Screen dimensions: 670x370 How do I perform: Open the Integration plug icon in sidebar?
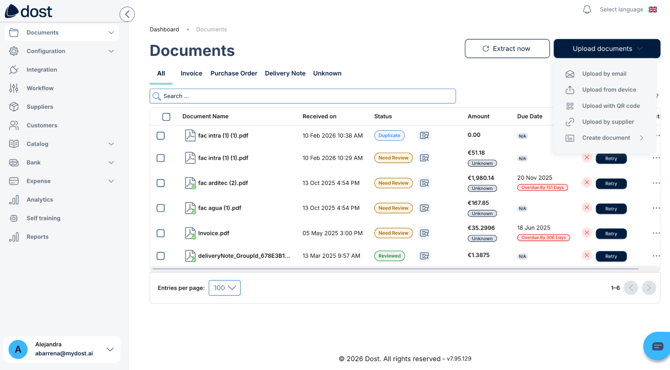14,70
